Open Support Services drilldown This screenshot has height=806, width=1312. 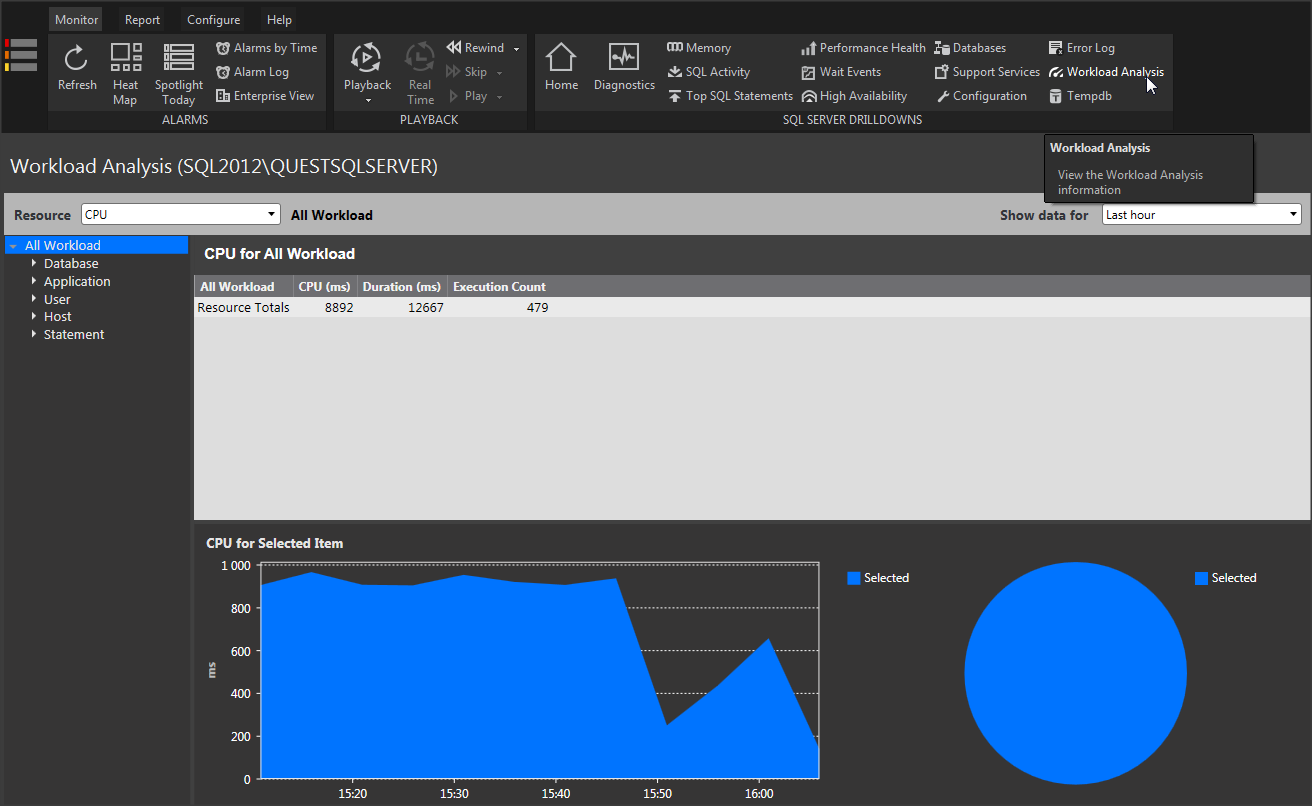(x=987, y=72)
